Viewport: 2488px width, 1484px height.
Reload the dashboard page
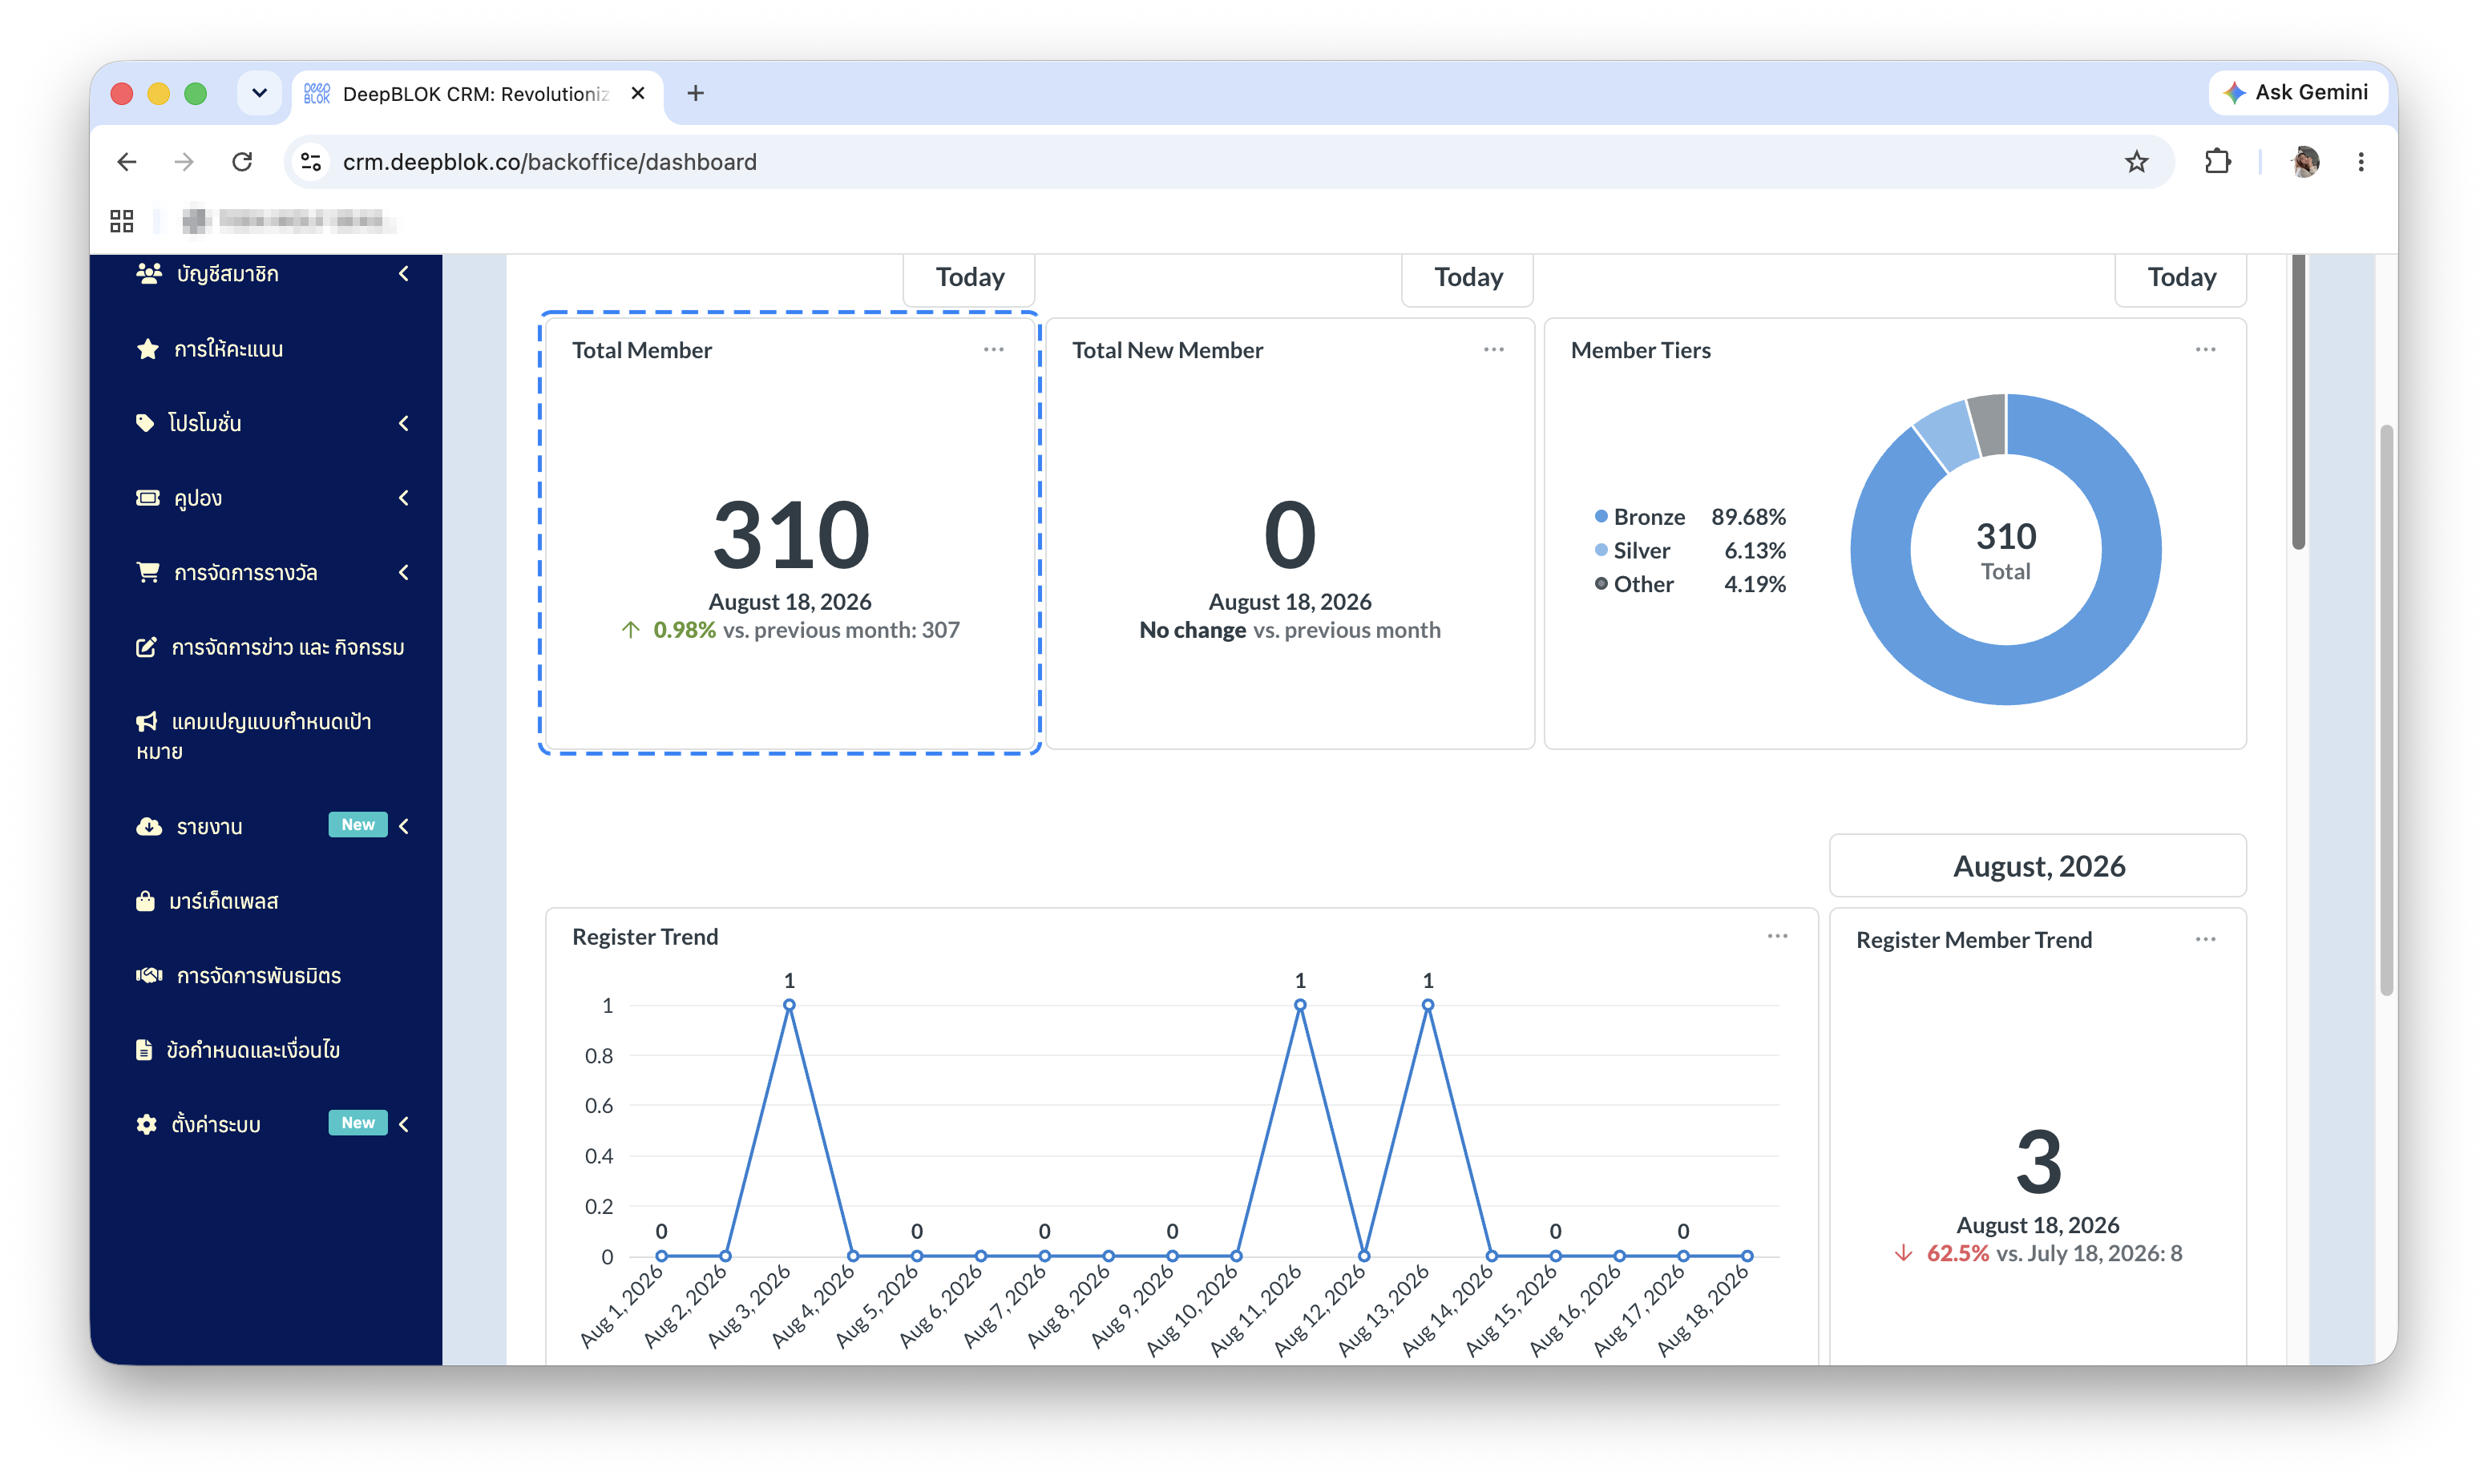242,161
